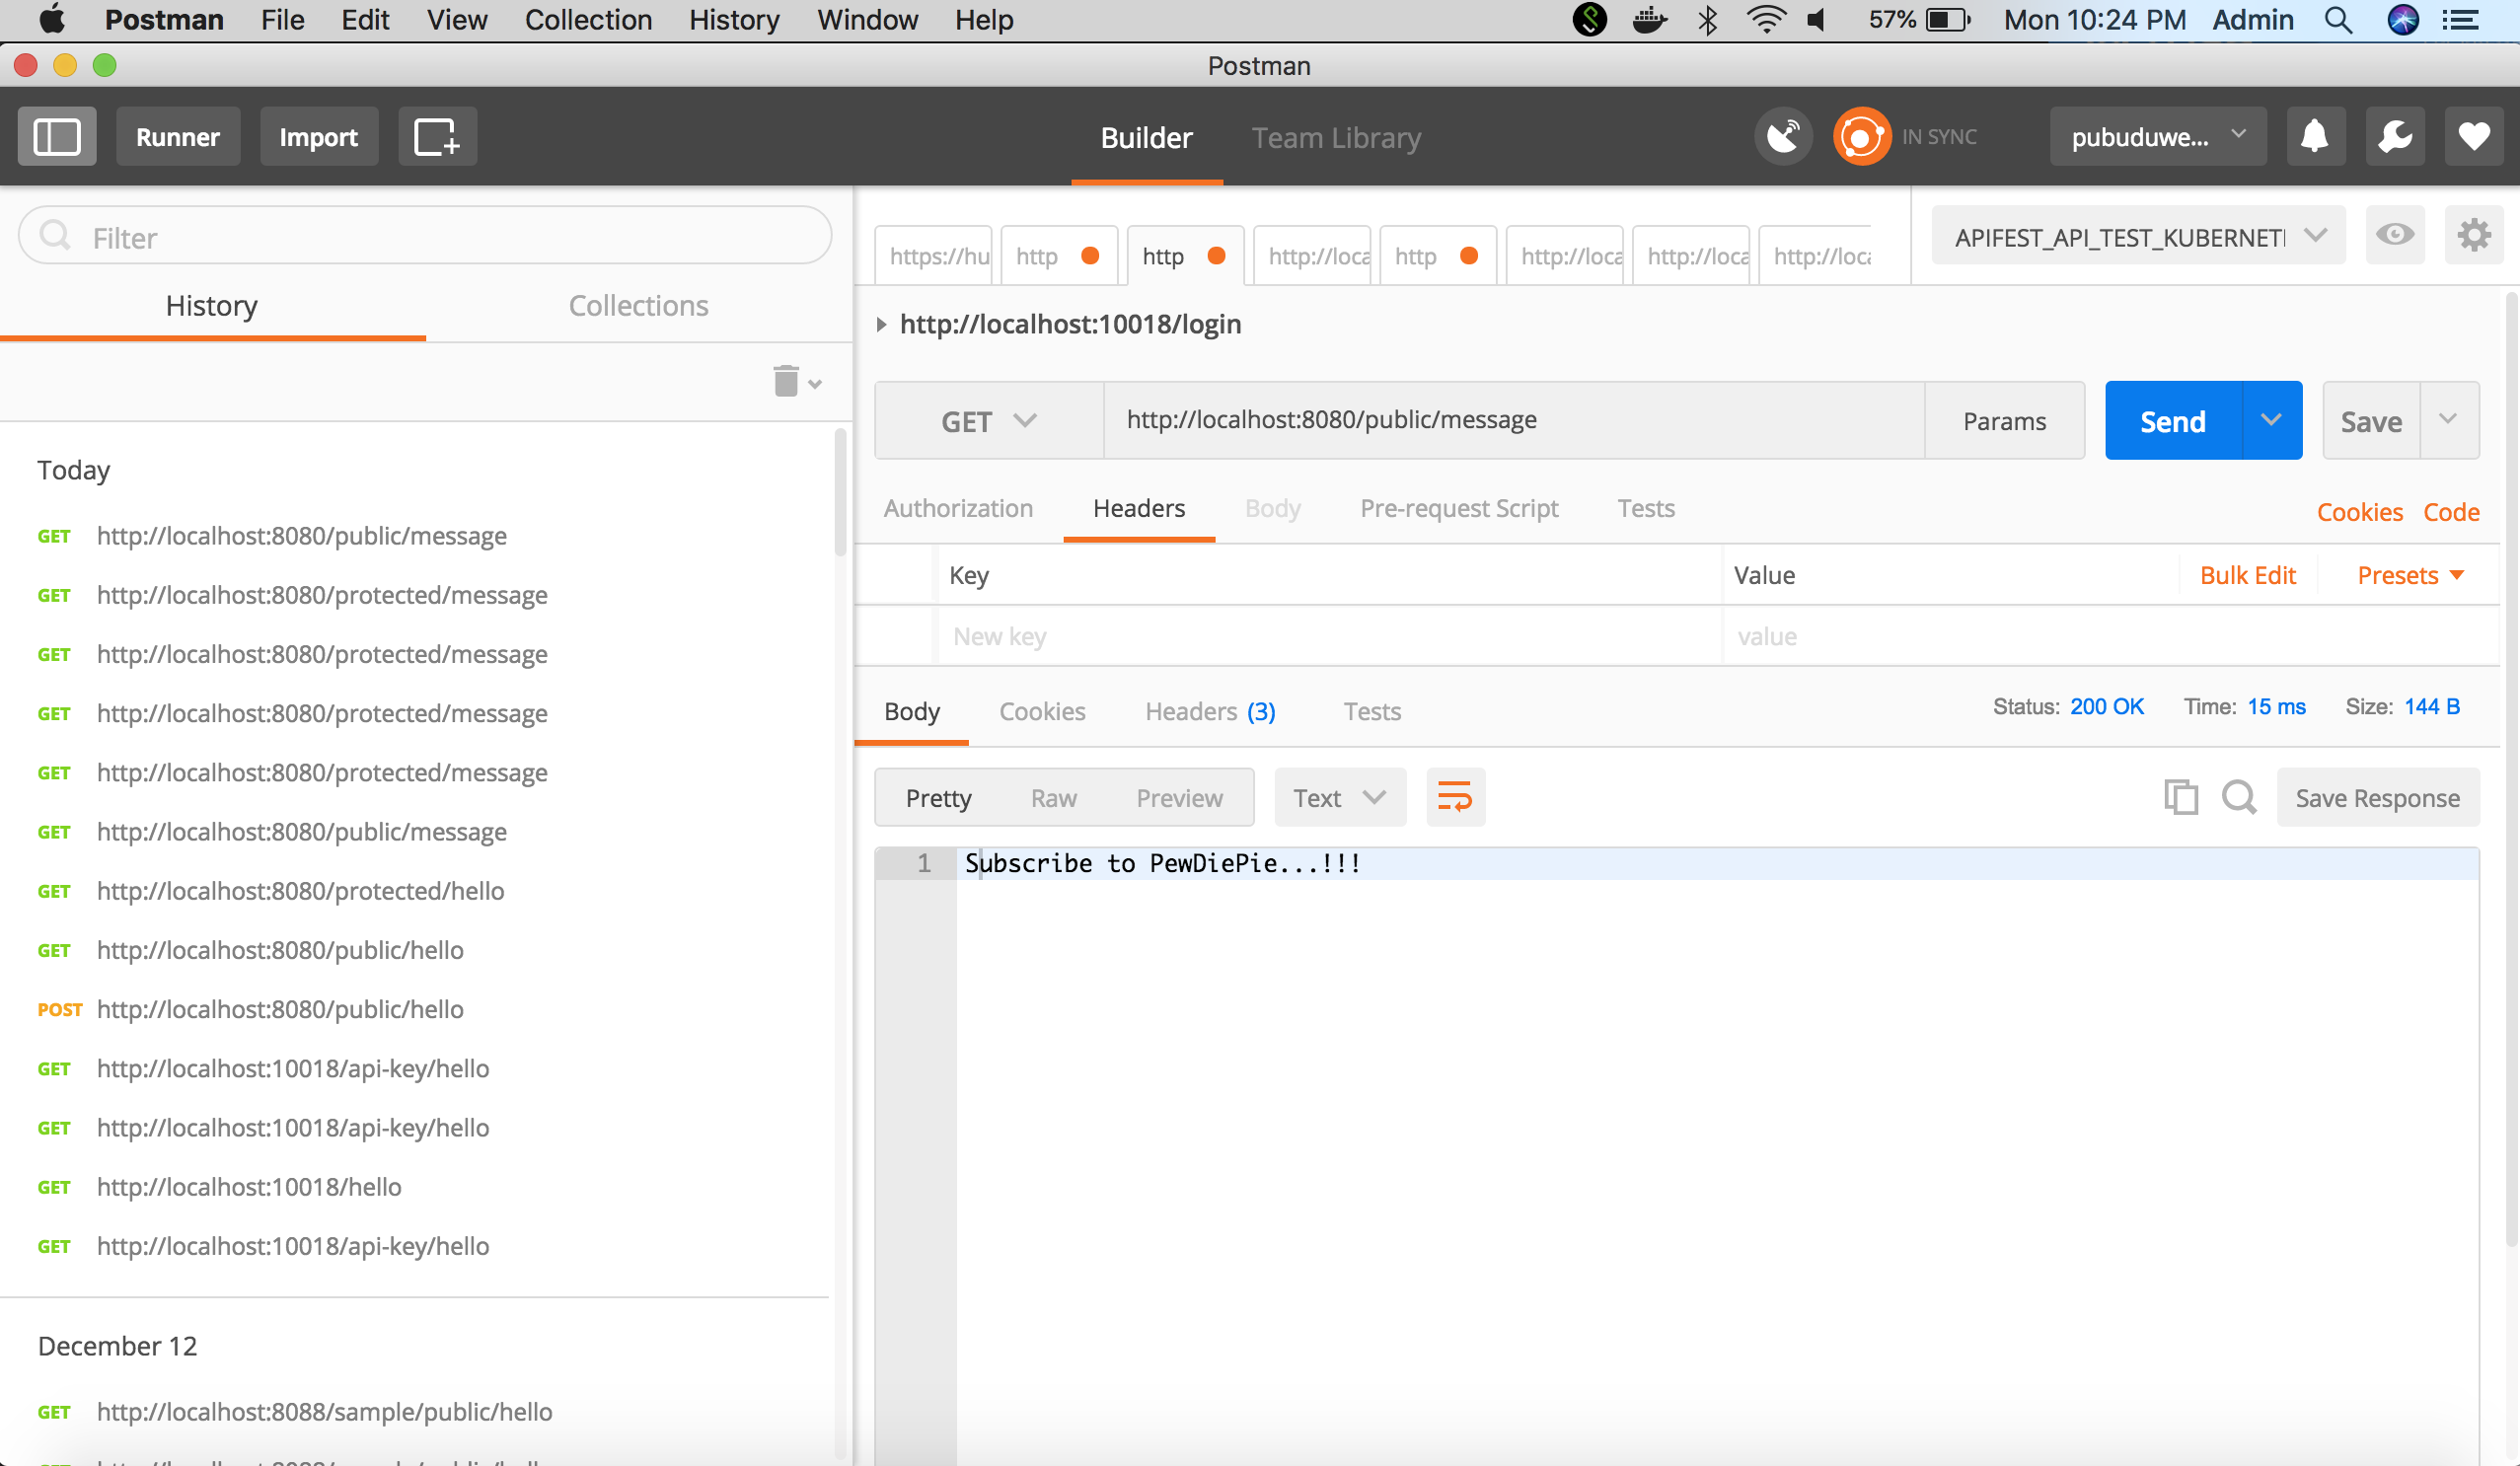Open Siri from the menu bar

(x=2403, y=20)
